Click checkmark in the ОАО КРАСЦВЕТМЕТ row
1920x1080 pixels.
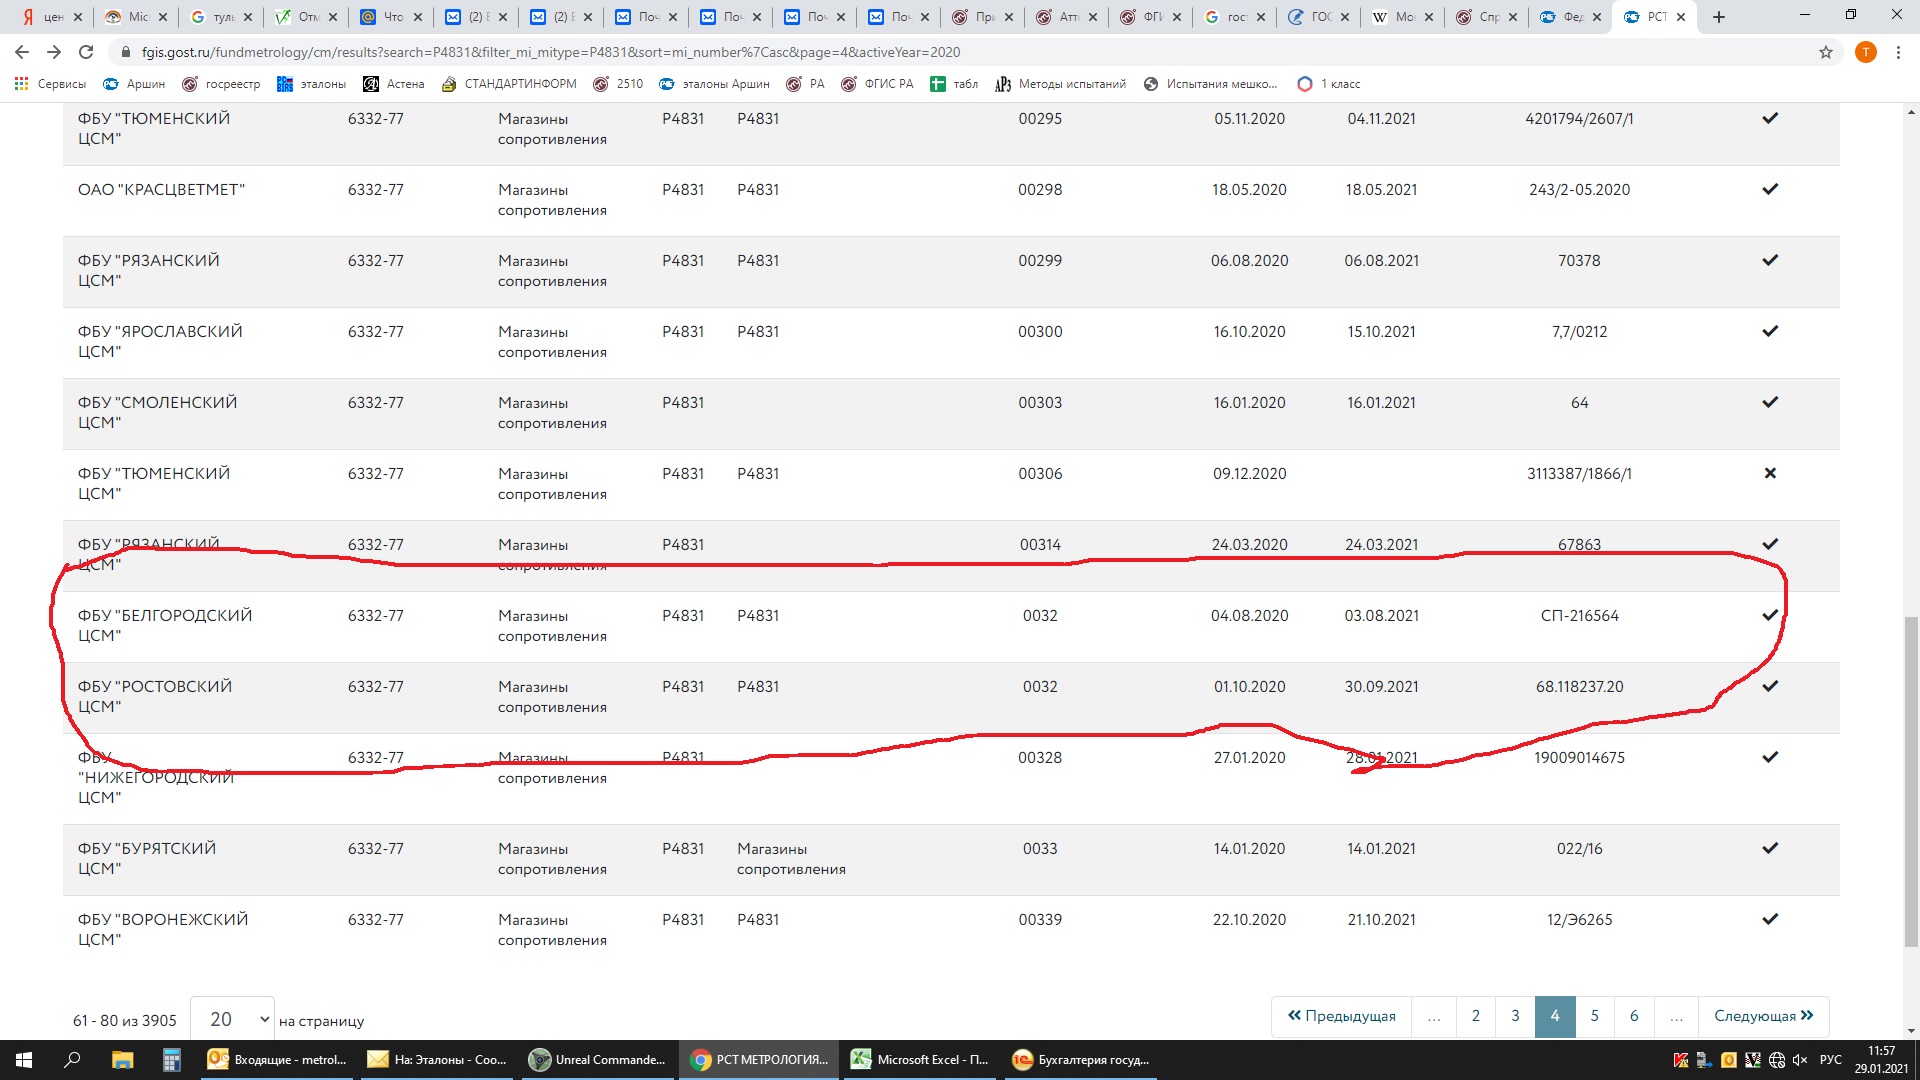tap(1769, 189)
